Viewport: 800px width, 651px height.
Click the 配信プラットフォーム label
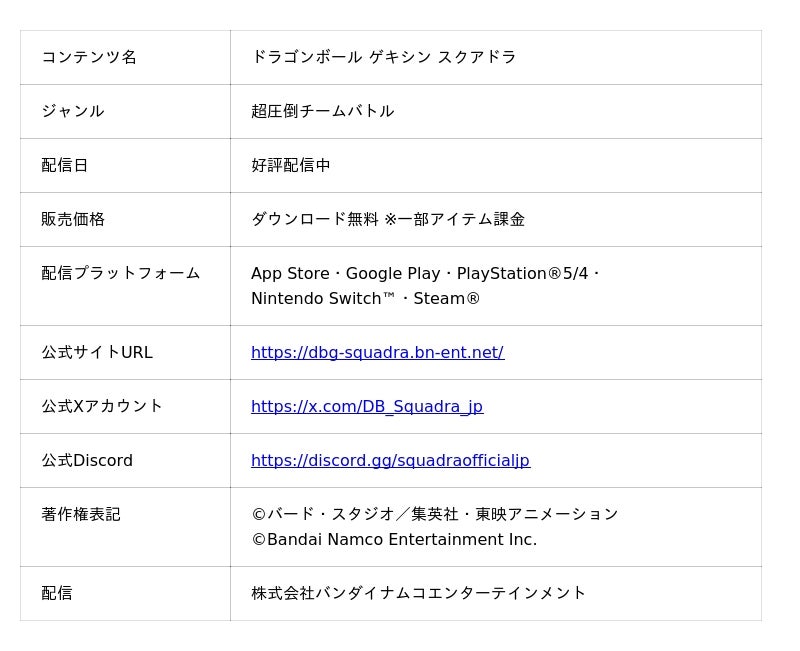click(120, 273)
